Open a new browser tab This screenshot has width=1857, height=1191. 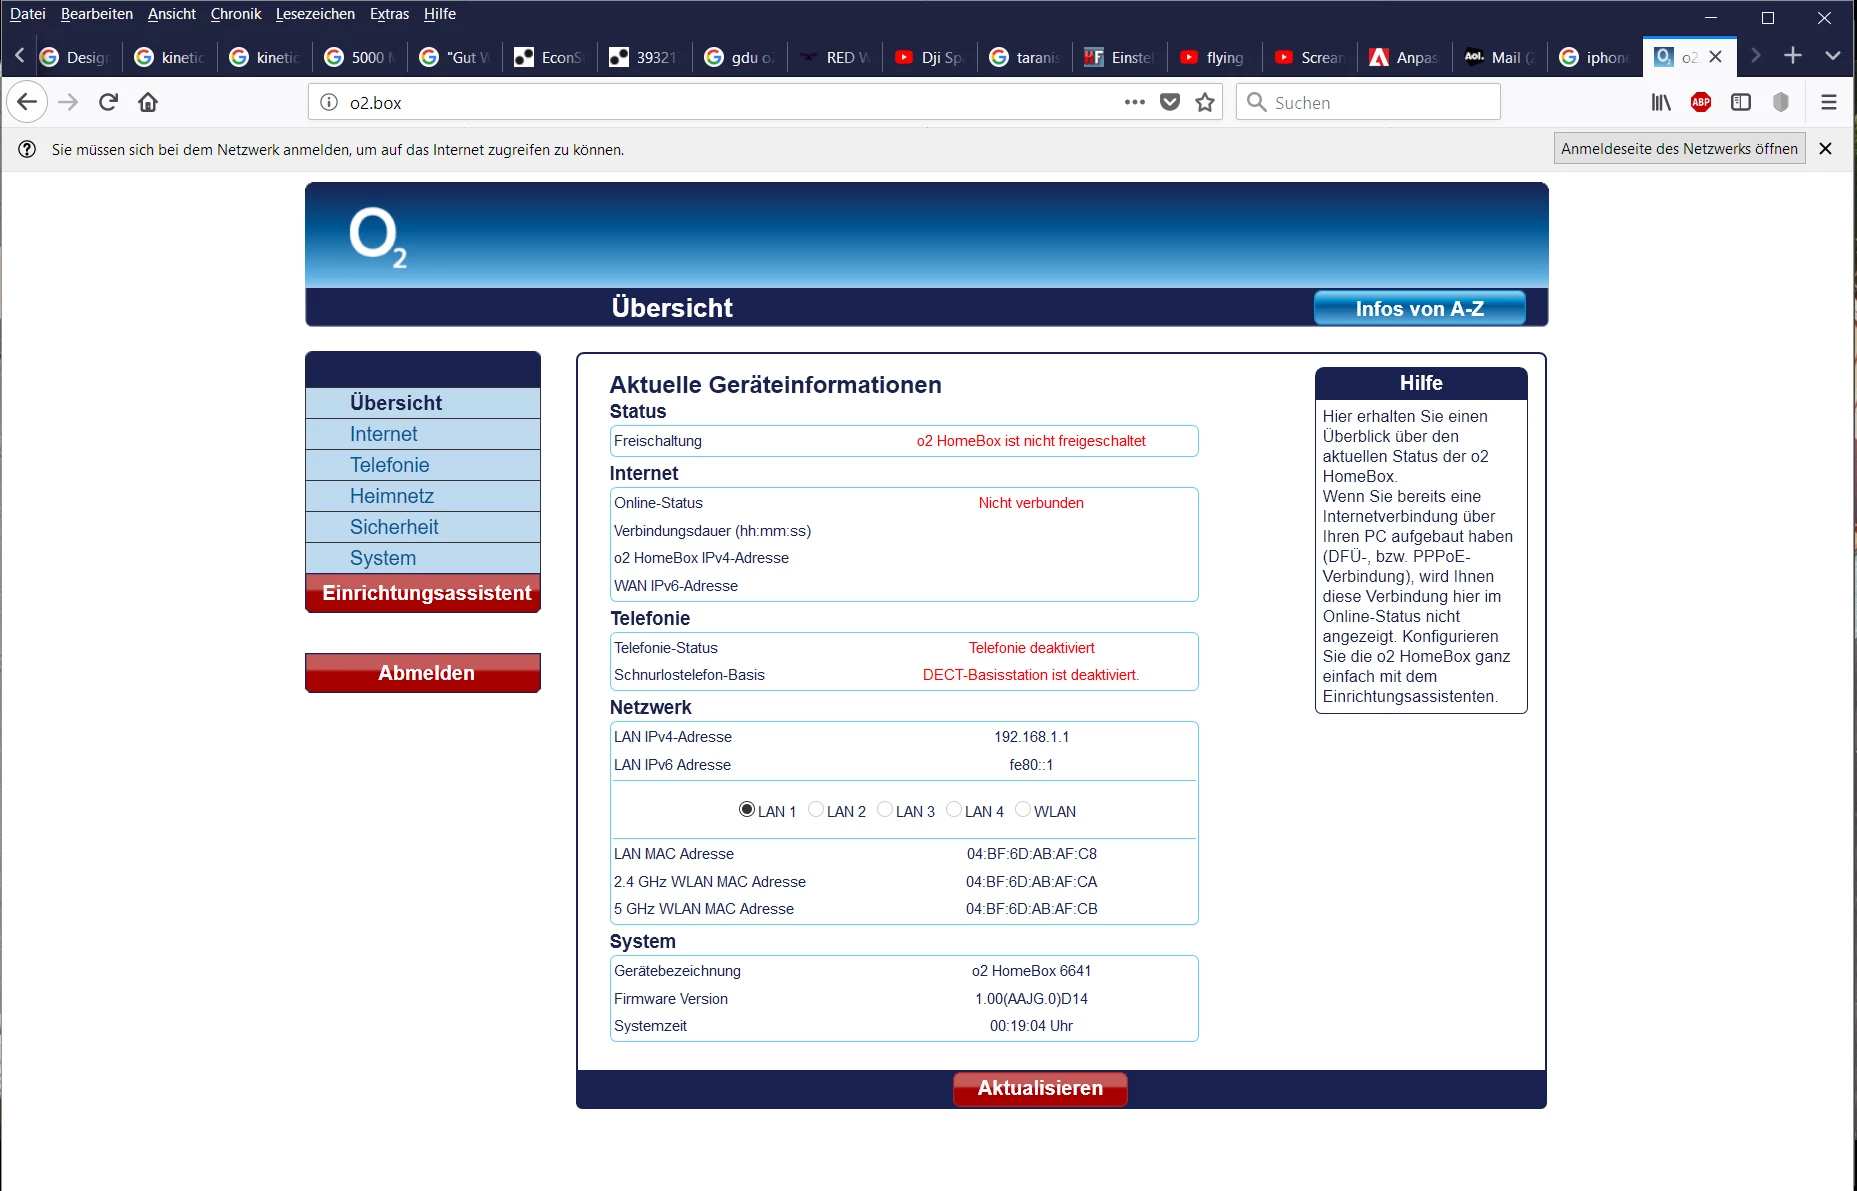point(1793,56)
